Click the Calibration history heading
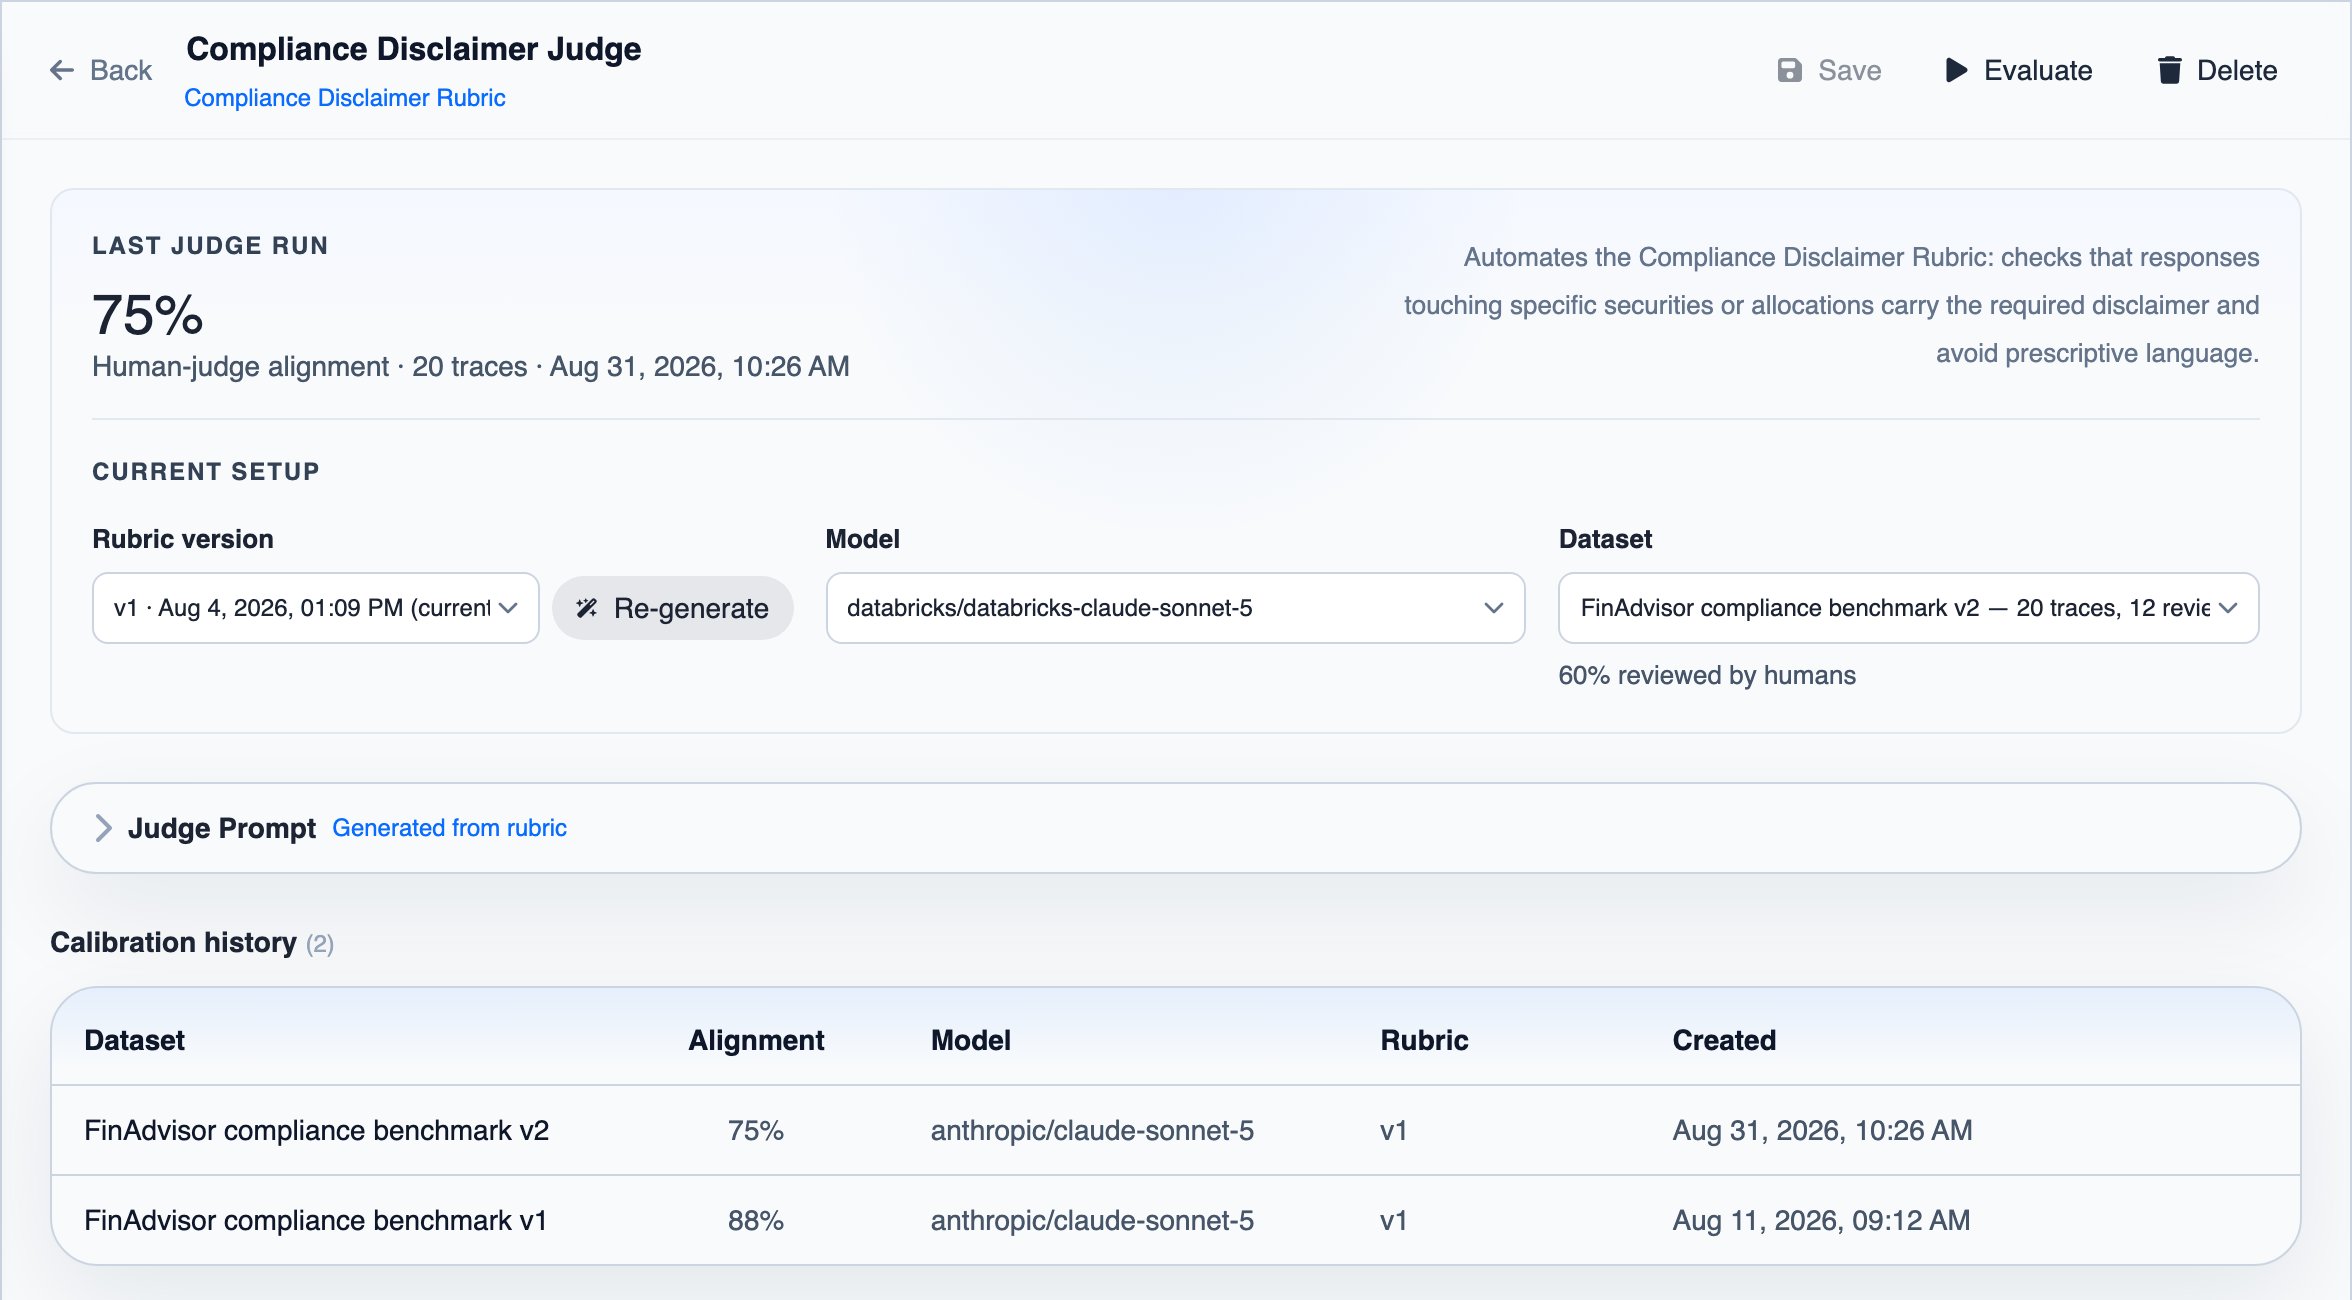Screen dimensions: 2352x1300 [x=173, y=942]
